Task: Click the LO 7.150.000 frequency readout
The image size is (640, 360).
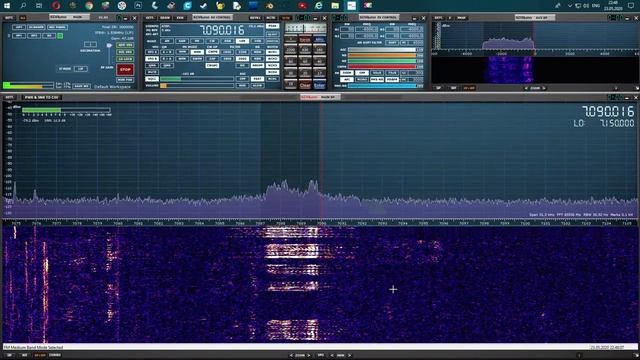Action: click(x=604, y=123)
